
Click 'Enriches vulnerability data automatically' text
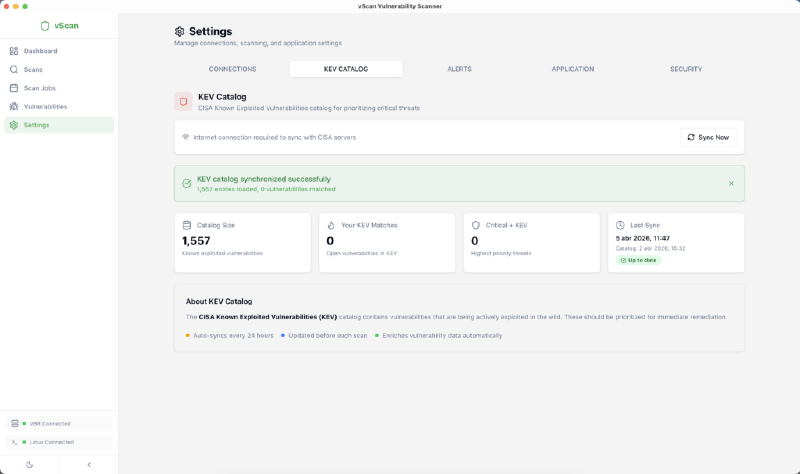(442, 336)
